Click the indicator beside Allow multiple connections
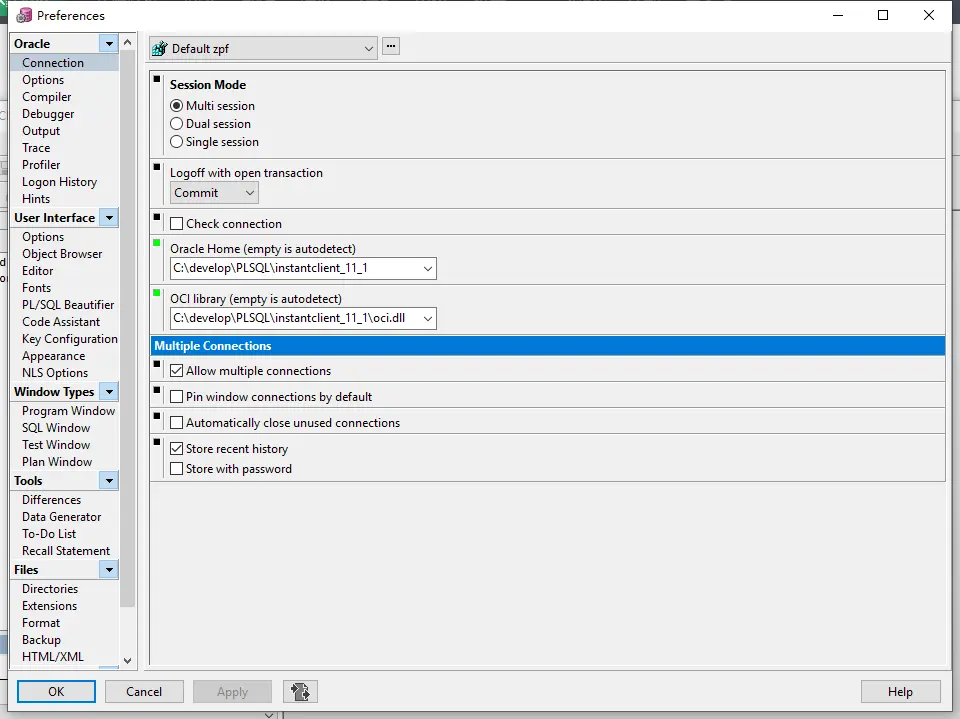The width and height of the screenshot is (960, 719). (157, 364)
